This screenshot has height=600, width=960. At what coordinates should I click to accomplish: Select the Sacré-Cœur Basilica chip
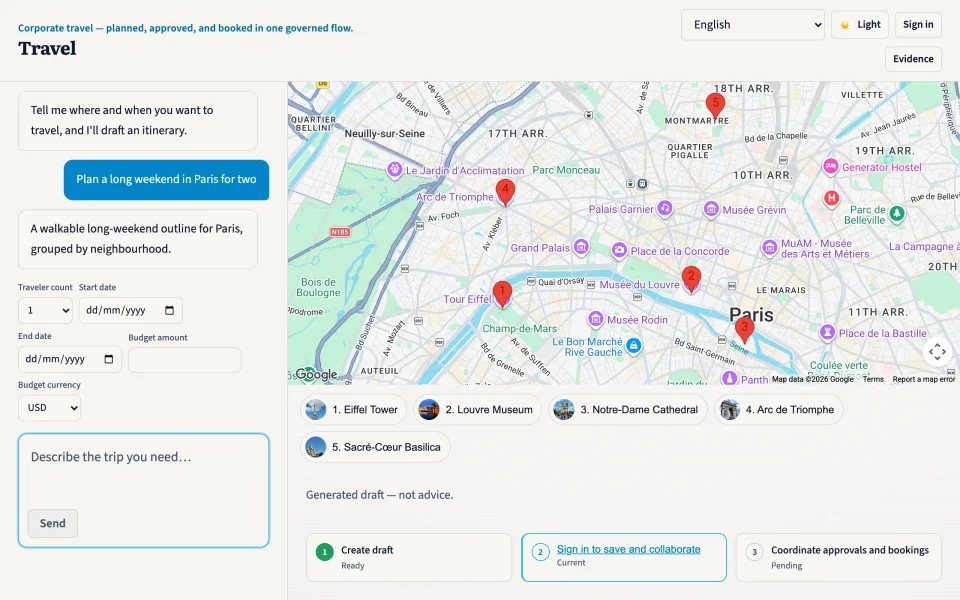pyautogui.click(x=375, y=448)
